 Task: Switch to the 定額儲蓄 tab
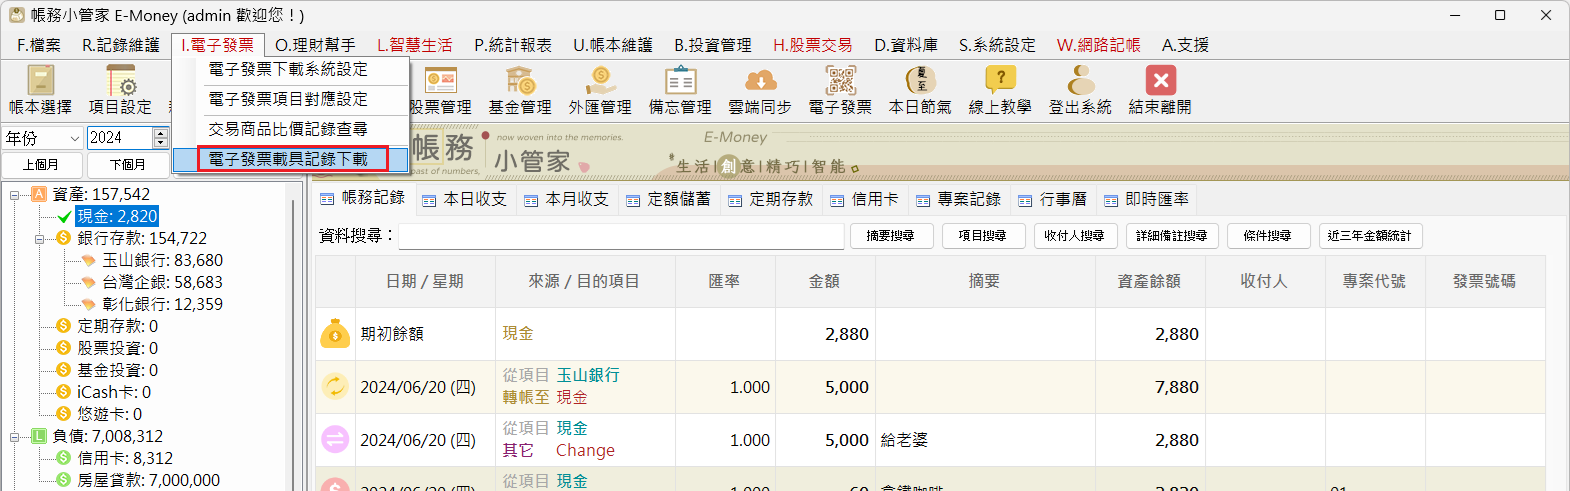coord(668,199)
